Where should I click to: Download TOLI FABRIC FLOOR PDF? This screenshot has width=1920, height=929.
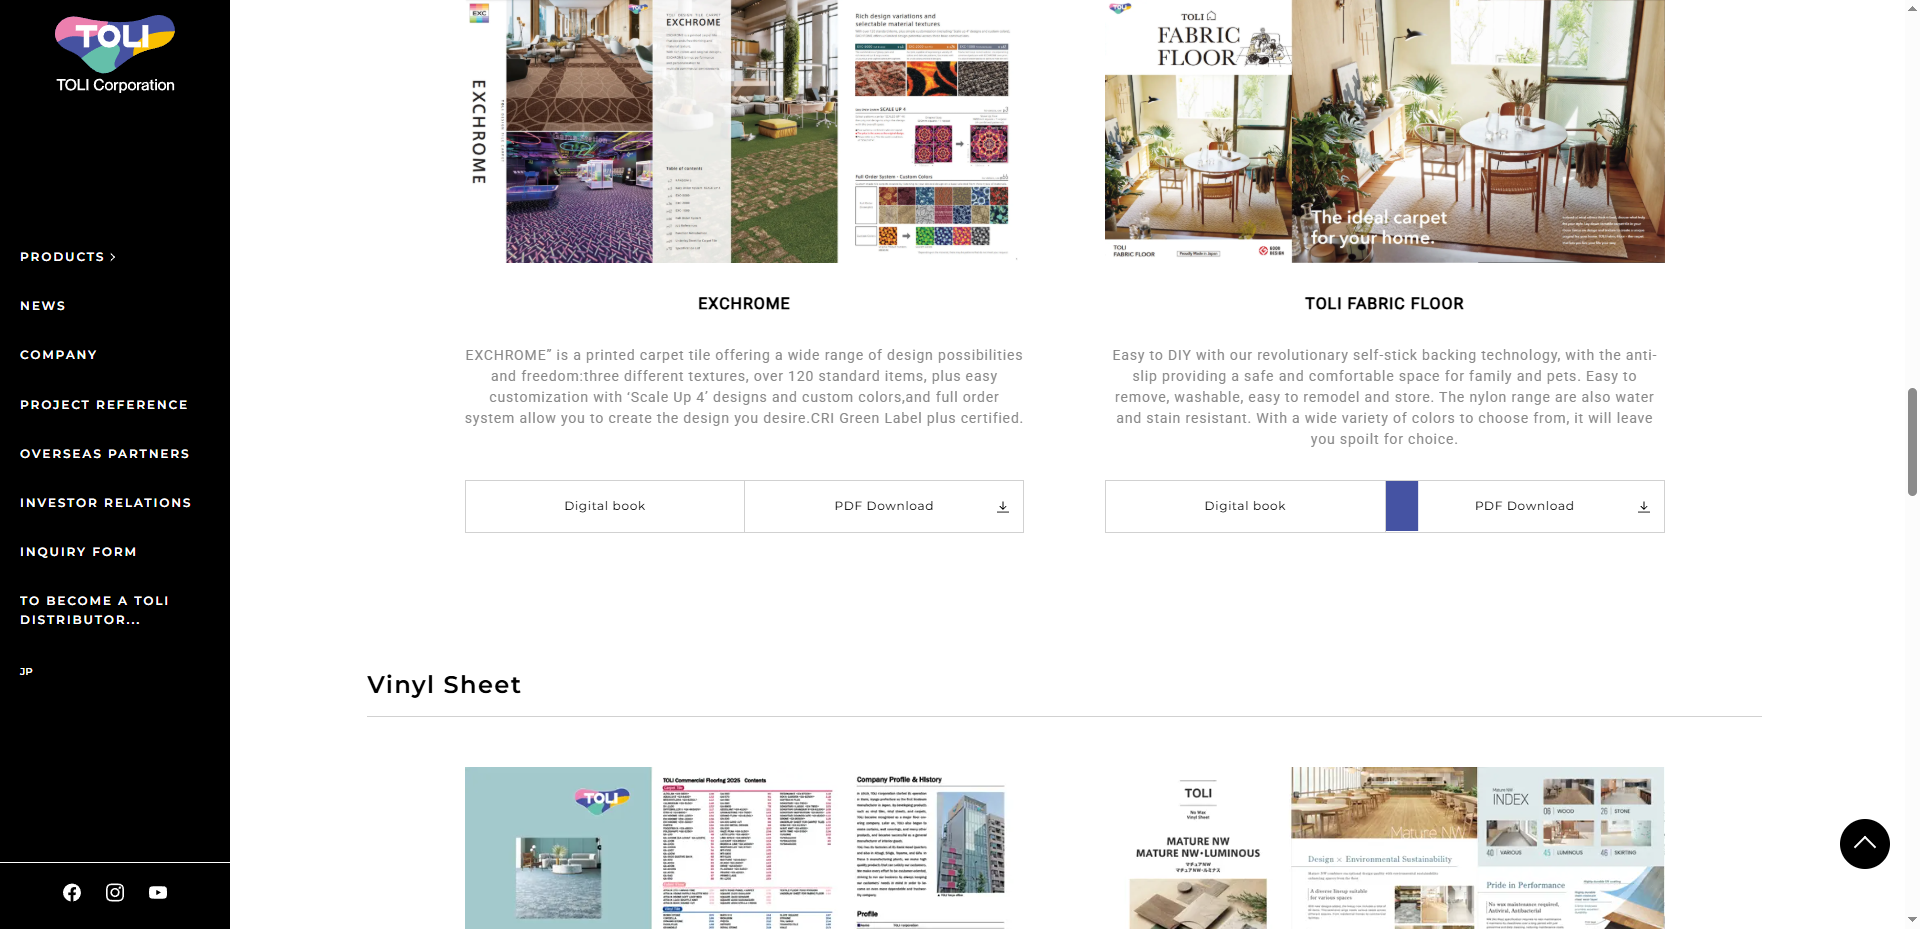point(1525,506)
